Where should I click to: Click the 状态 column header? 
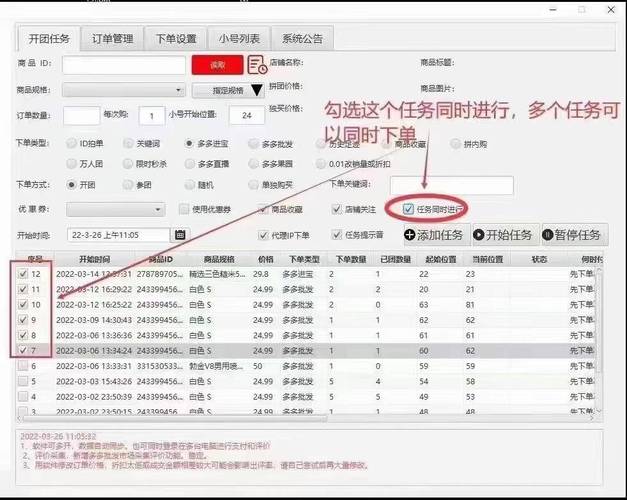pos(539,259)
